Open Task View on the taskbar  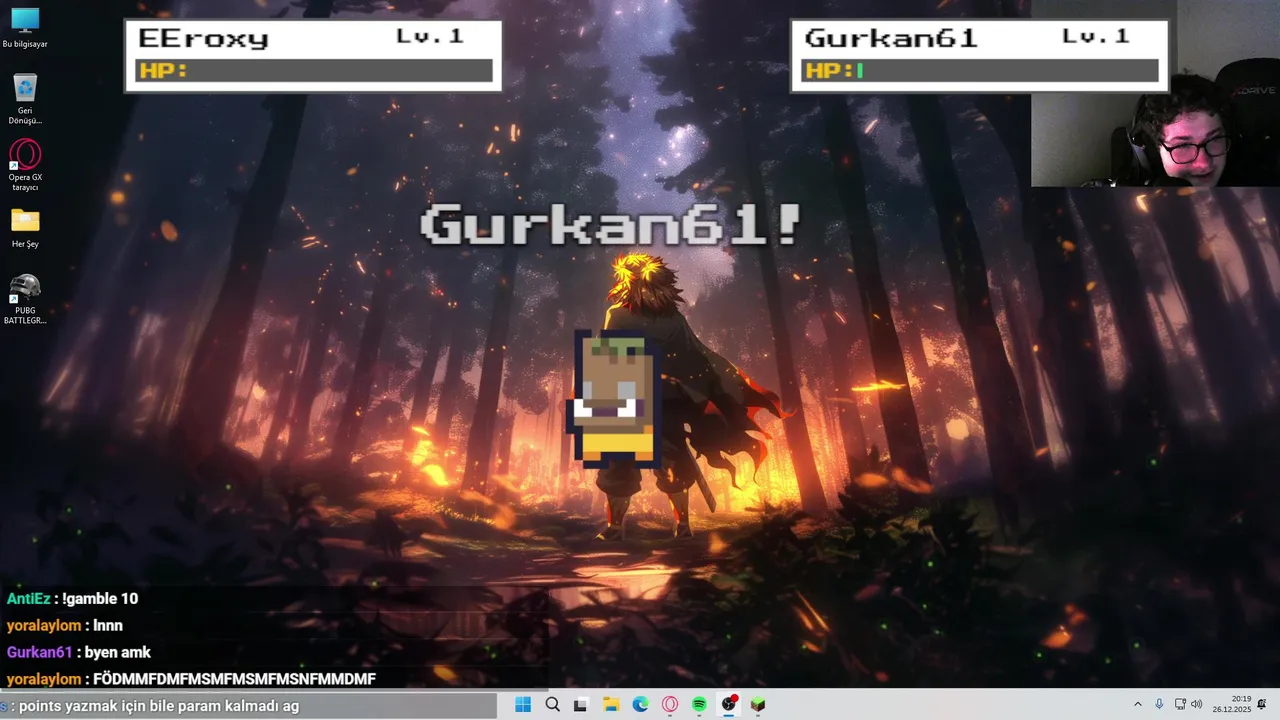point(581,705)
